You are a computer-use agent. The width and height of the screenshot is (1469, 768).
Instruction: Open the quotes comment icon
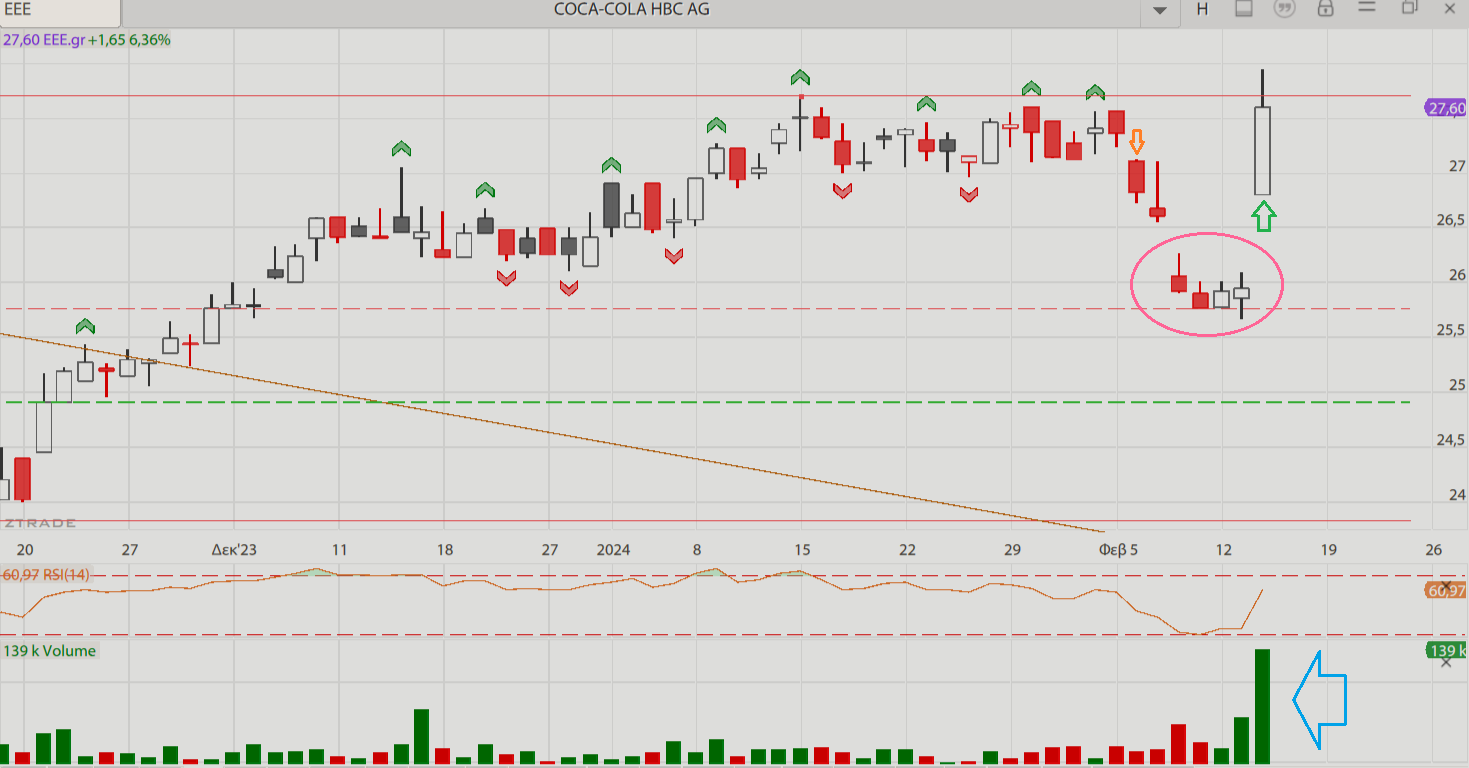coord(1285,9)
